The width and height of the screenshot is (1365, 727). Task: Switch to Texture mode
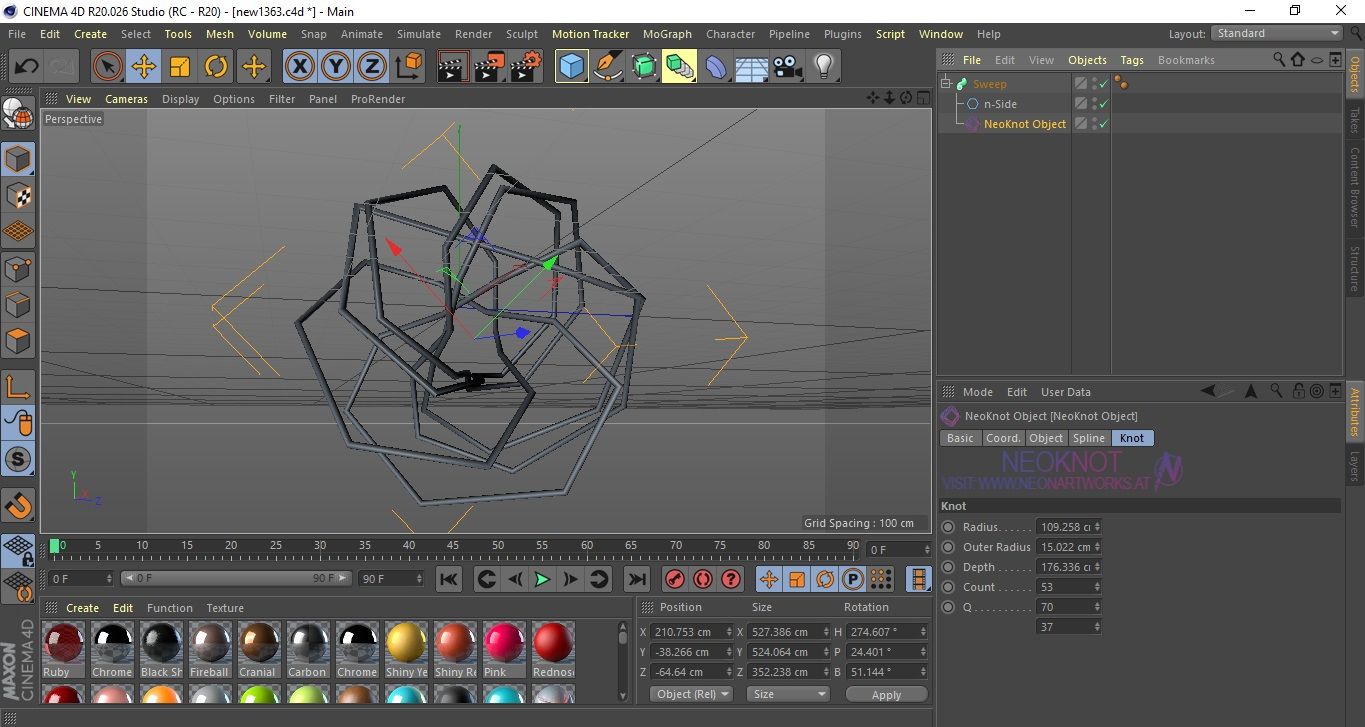(18, 196)
